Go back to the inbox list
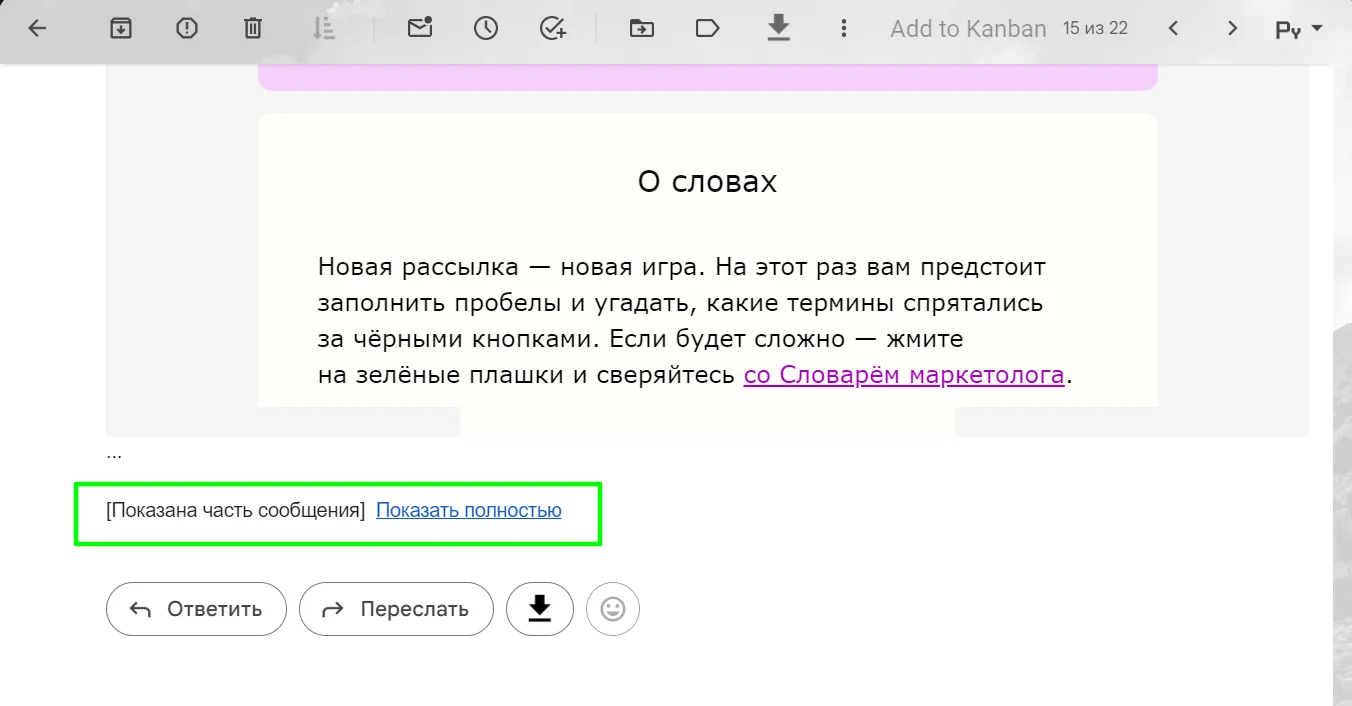This screenshot has width=1352, height=706. [37, 29]
